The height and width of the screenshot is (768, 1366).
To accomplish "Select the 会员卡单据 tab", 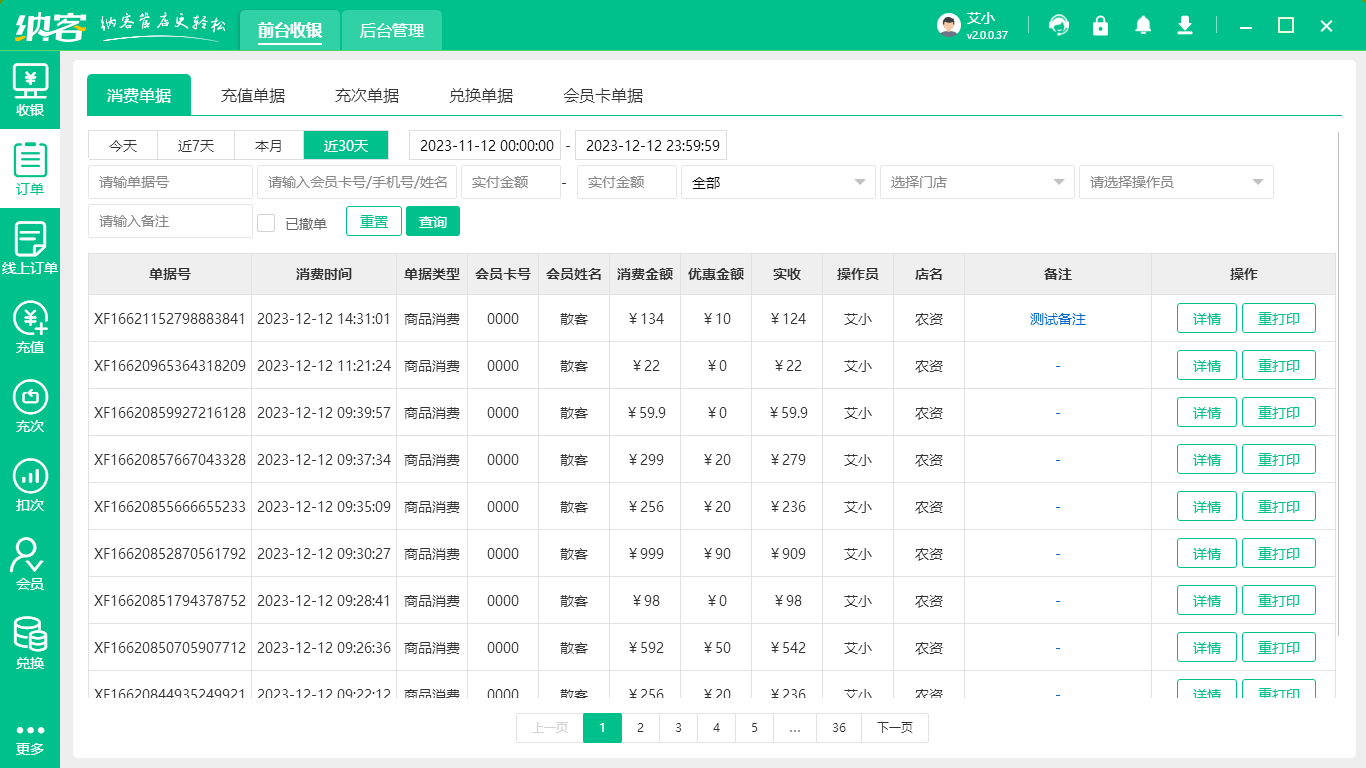I will click(x=603, y=95).
